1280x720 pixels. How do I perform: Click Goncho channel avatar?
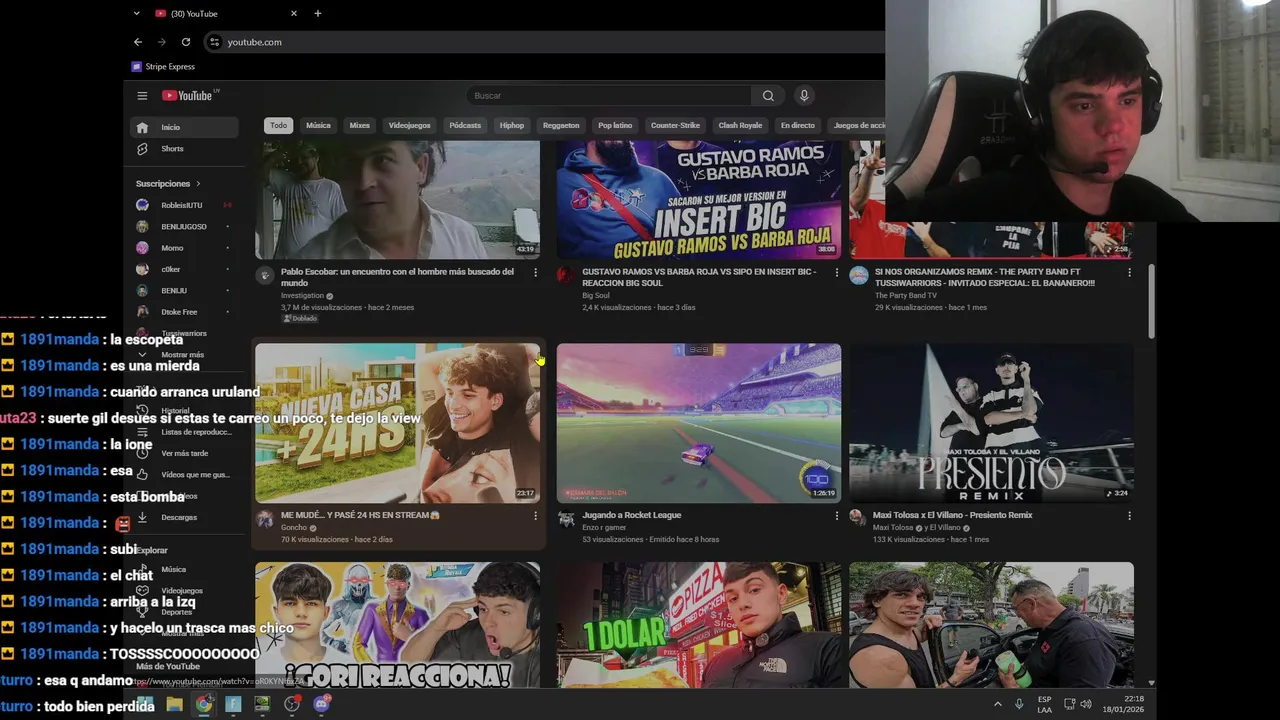point(265,519)
